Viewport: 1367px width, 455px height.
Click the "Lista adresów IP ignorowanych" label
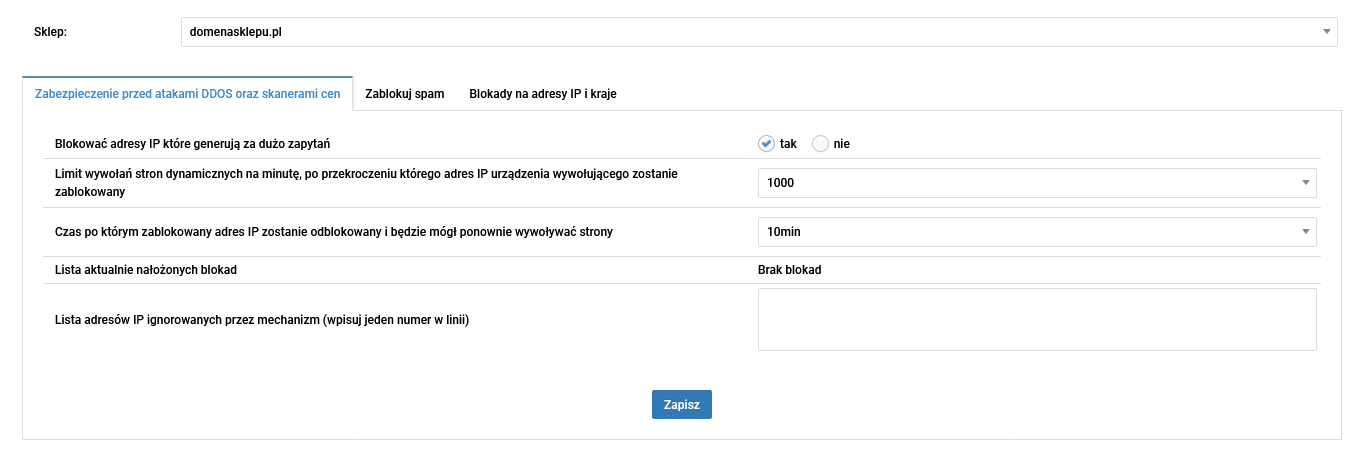click(262, 320)
